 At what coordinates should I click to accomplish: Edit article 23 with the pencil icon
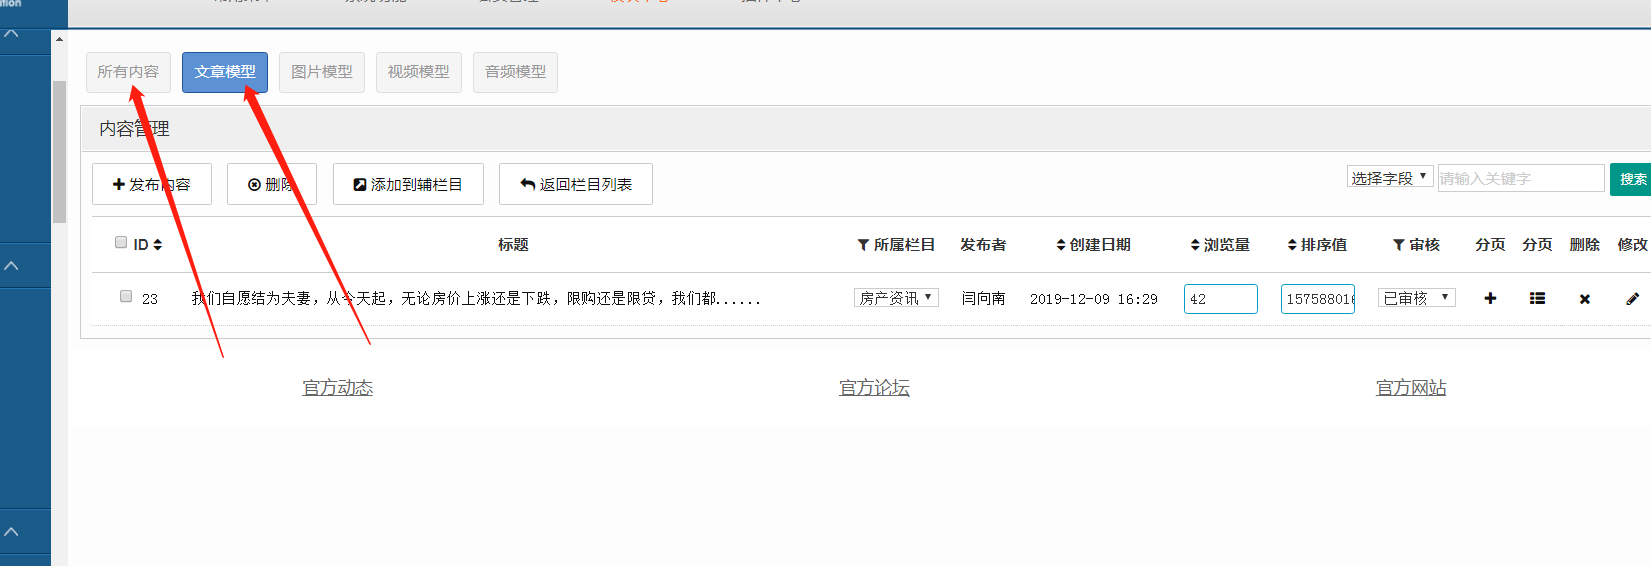coord(1632,298)
